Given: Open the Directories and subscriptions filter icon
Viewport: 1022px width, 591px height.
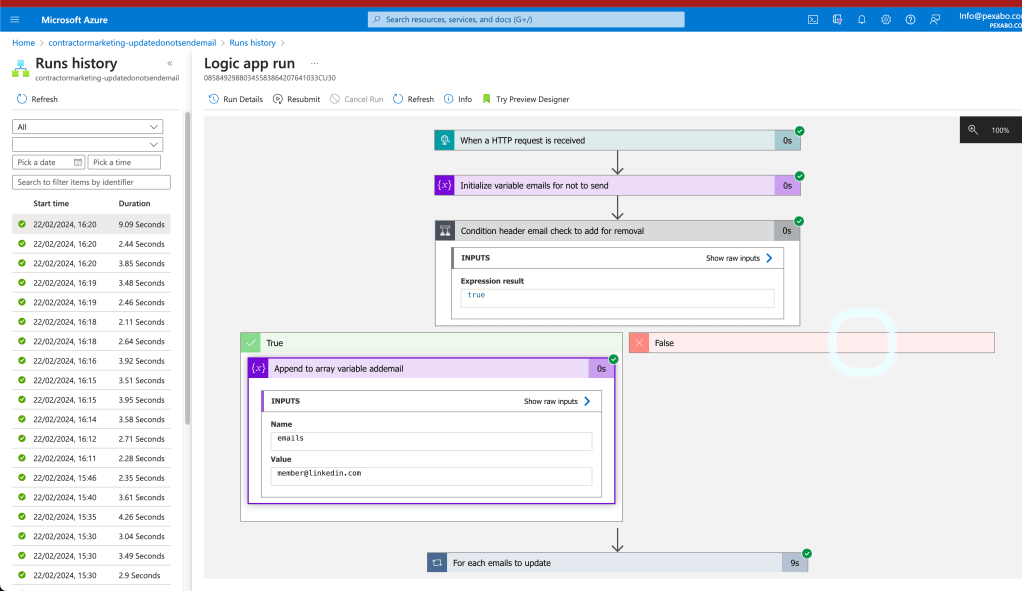Looking at the screenshot, I should (838, 20).
